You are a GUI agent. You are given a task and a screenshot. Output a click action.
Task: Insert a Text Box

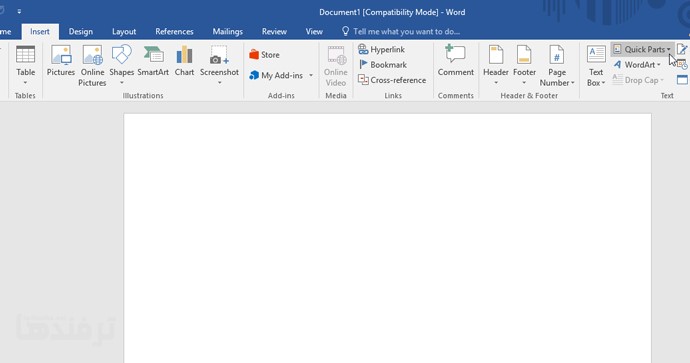596,65
